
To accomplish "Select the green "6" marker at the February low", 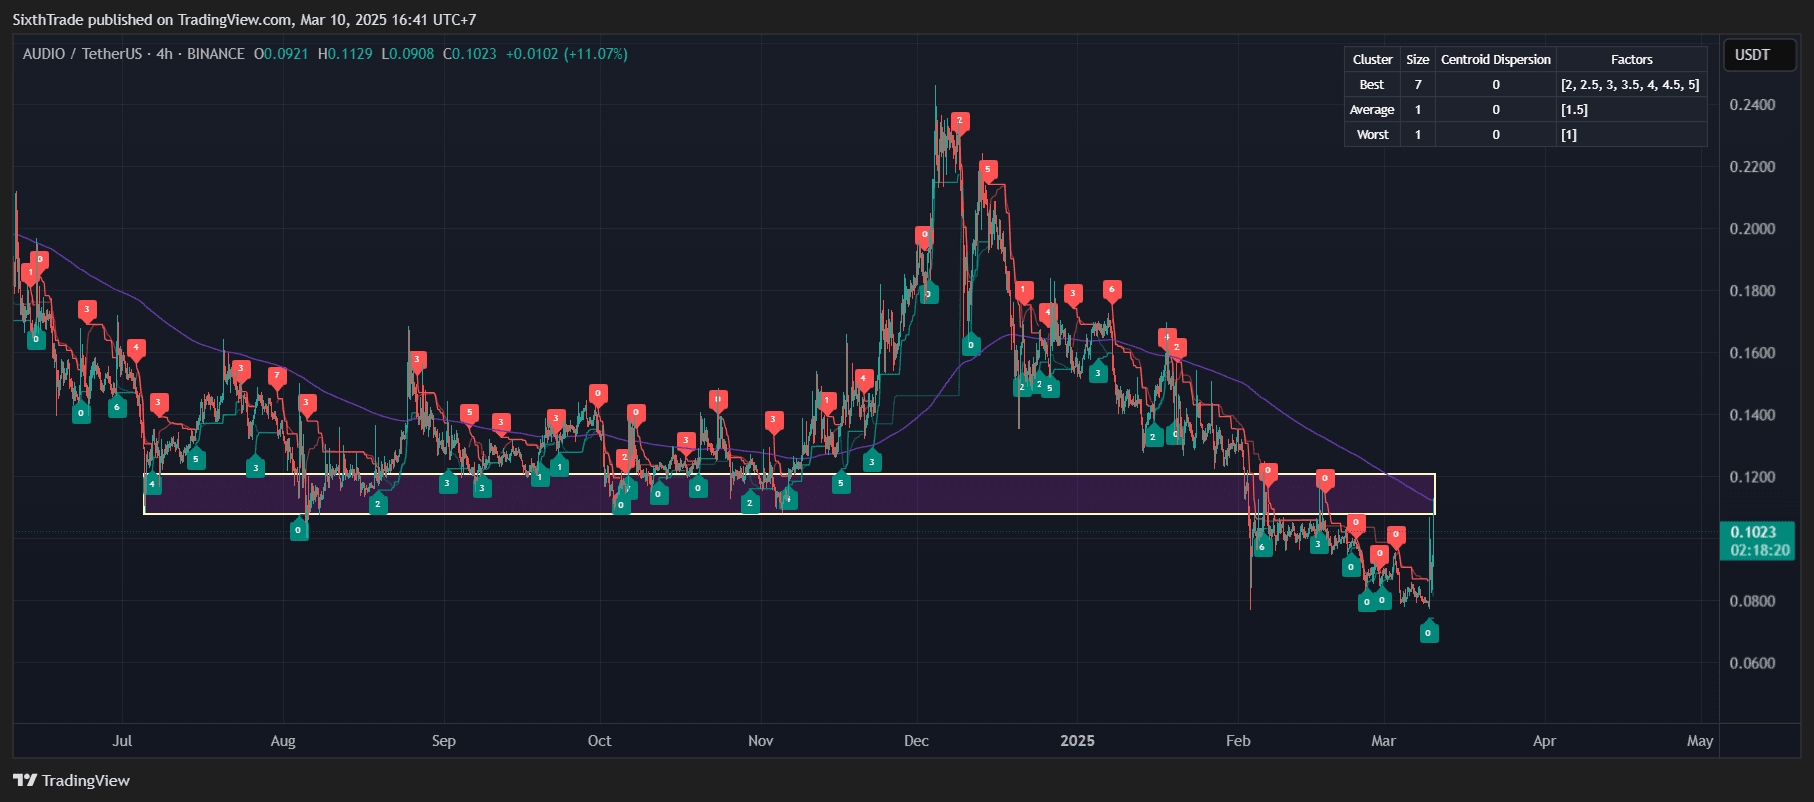I will click(x=1262, y=546).
